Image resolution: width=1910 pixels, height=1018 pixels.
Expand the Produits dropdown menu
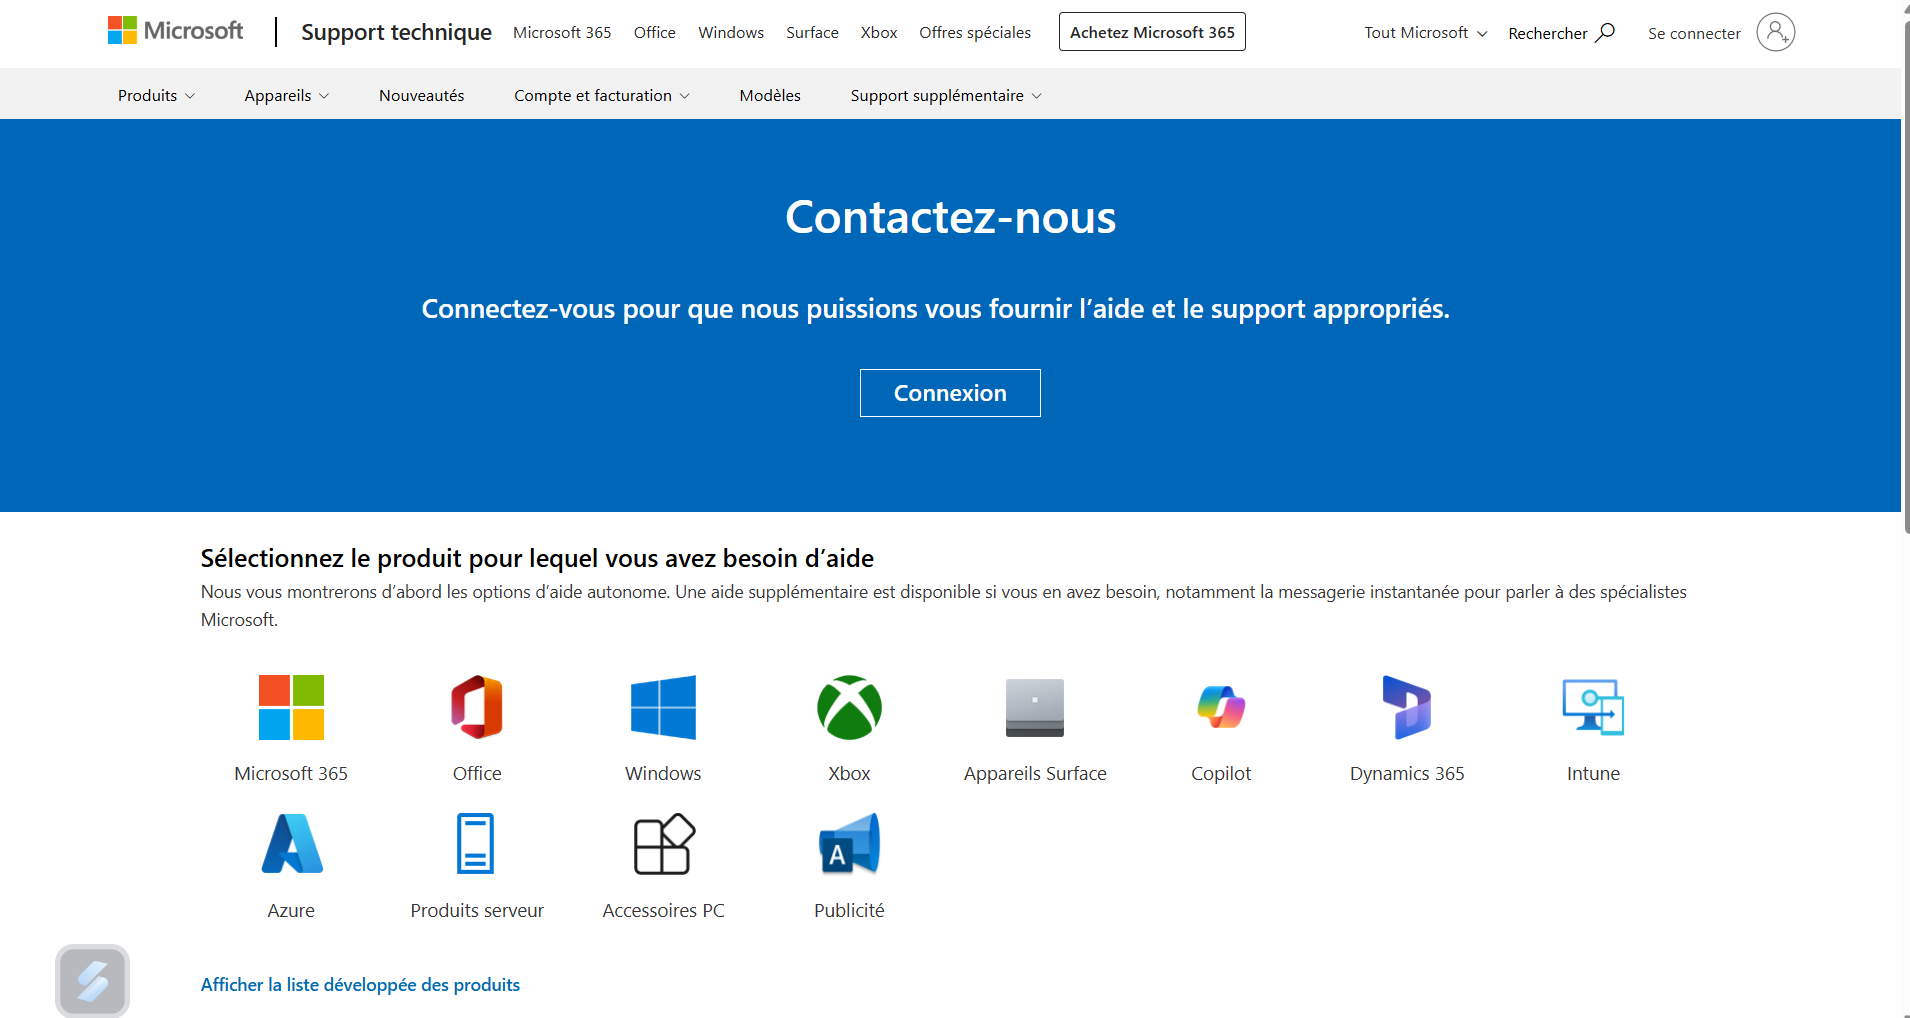(156, 96)
